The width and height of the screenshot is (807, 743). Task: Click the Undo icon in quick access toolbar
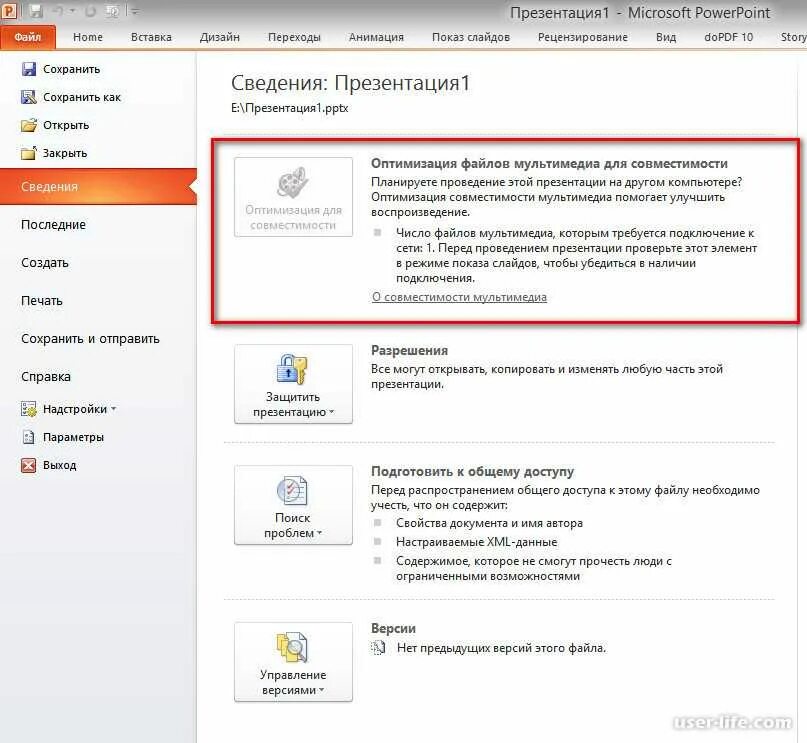(x=58, y=11)
